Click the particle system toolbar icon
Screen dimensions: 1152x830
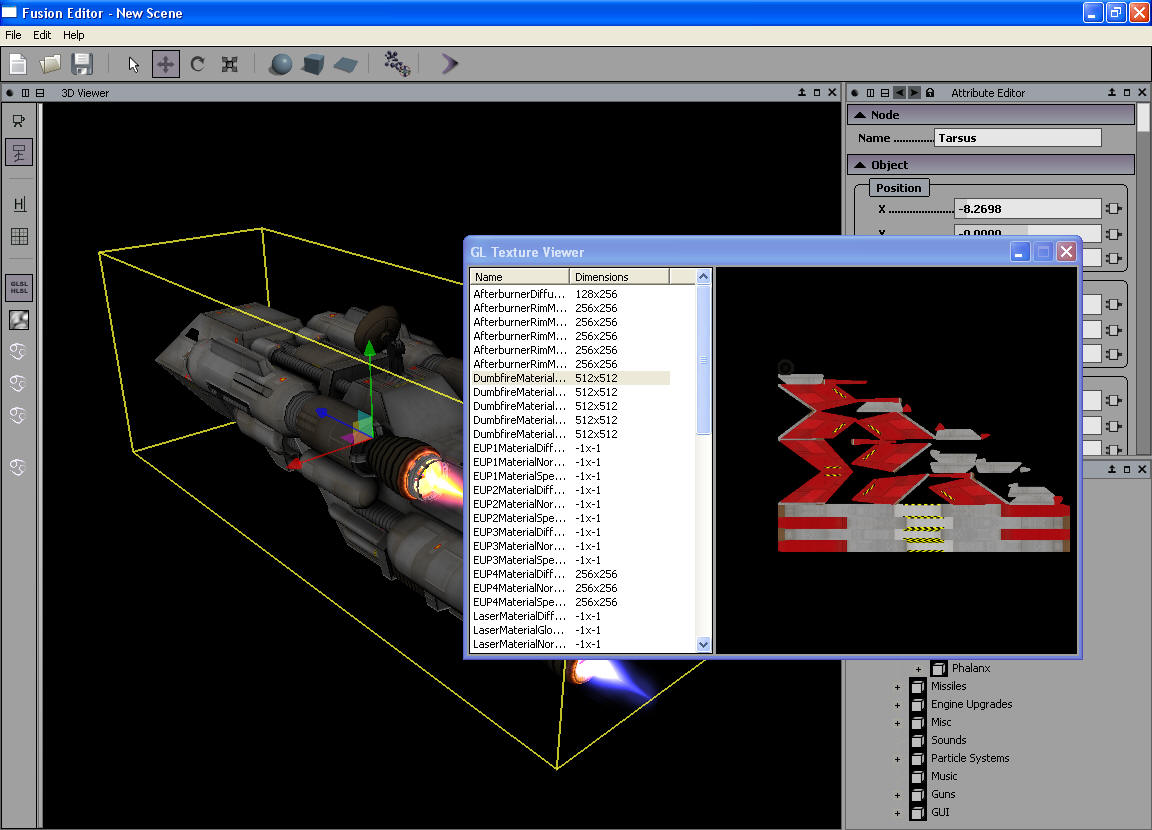click(x=397, y=64)
